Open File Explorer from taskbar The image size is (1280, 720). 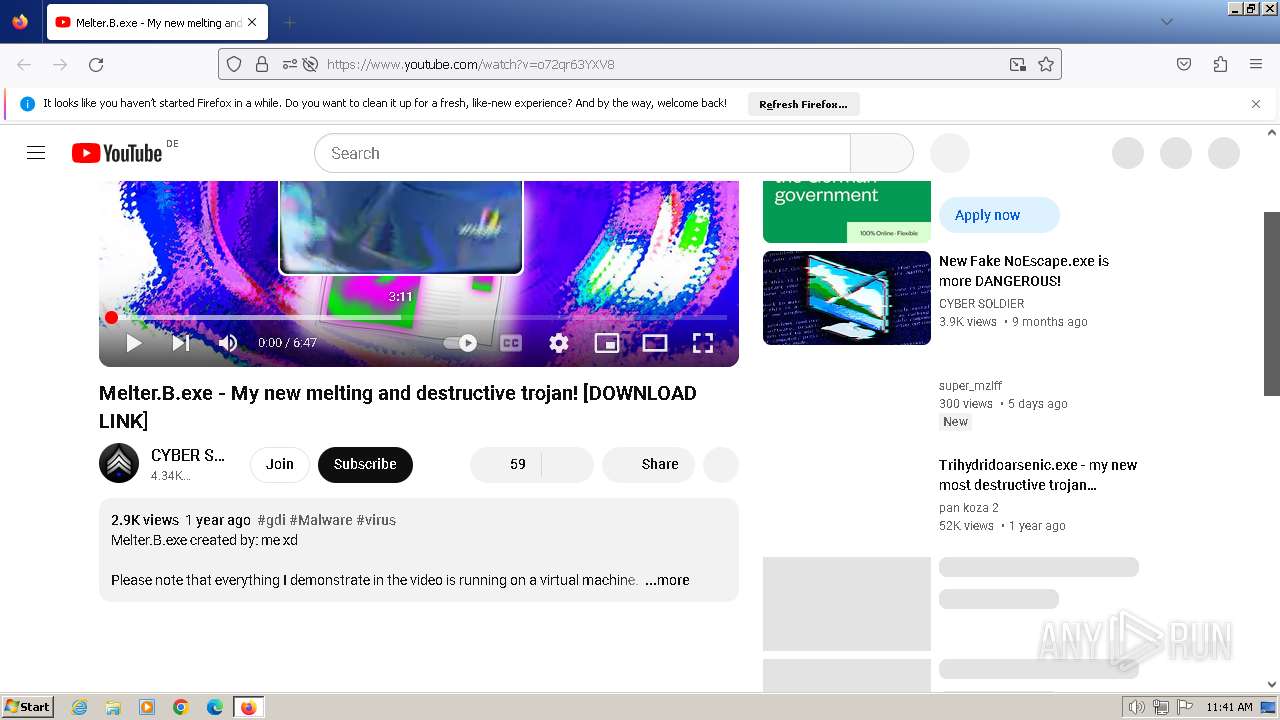tap(113, 707)
